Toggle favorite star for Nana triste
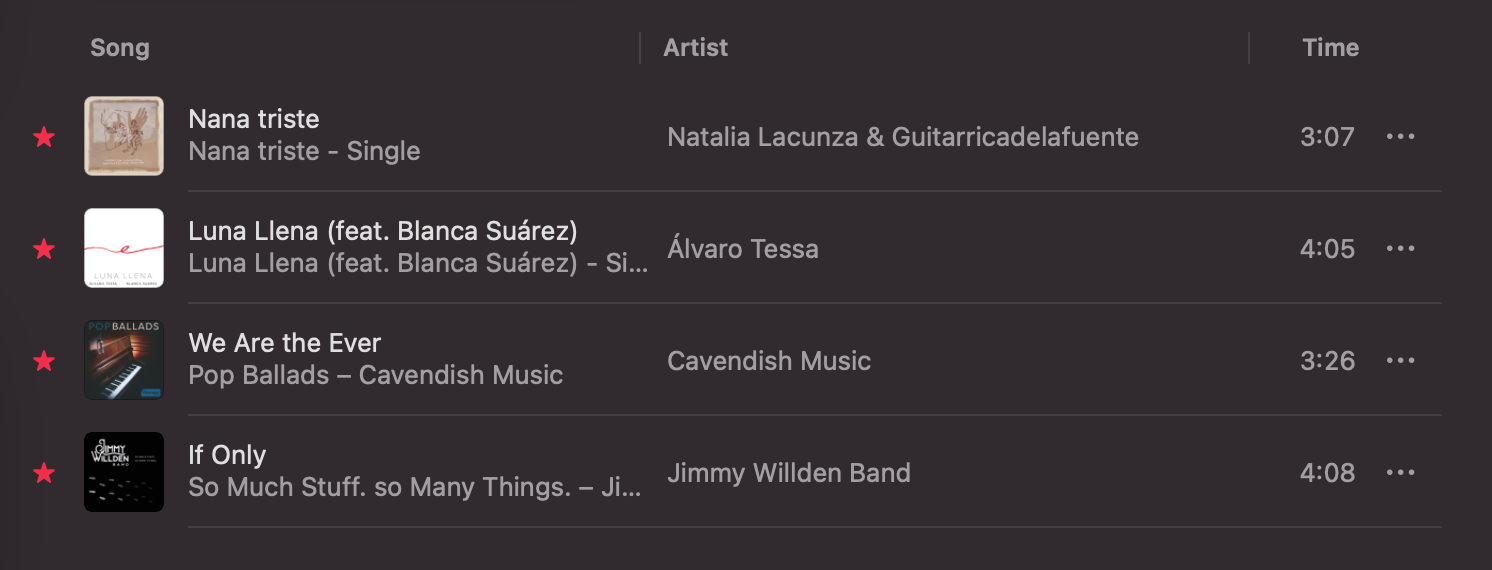 tap(44, 137)
